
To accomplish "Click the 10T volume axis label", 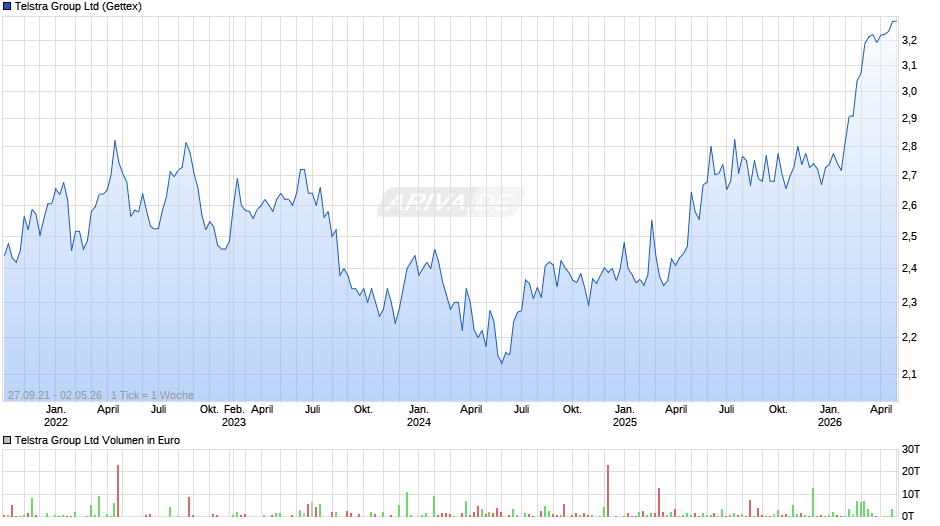I will click(911, 494).
